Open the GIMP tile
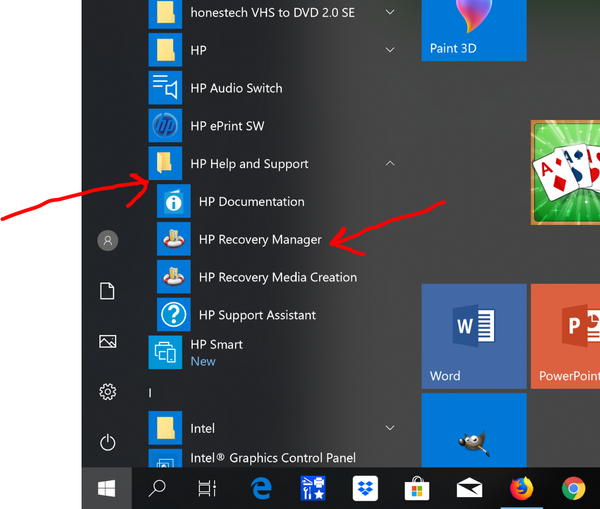Viewport: 600px width, 509px height. pyautogui.click(x=474, y=430)
